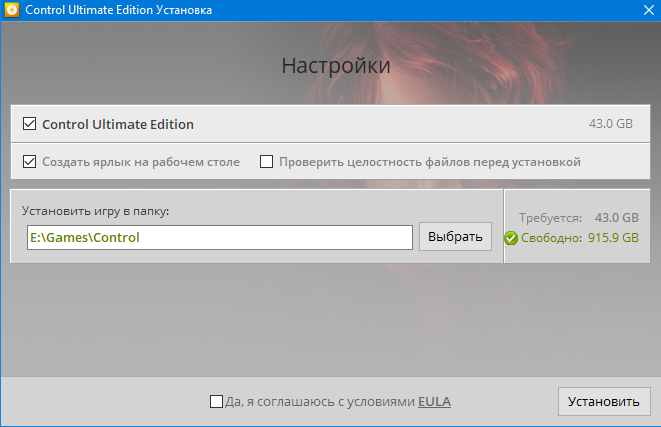This screenshot has height=427, width=661.
Task: Enable 'Проверить целостность файлов перед установкой' checkbox
Action: click(x=266, y=161)
